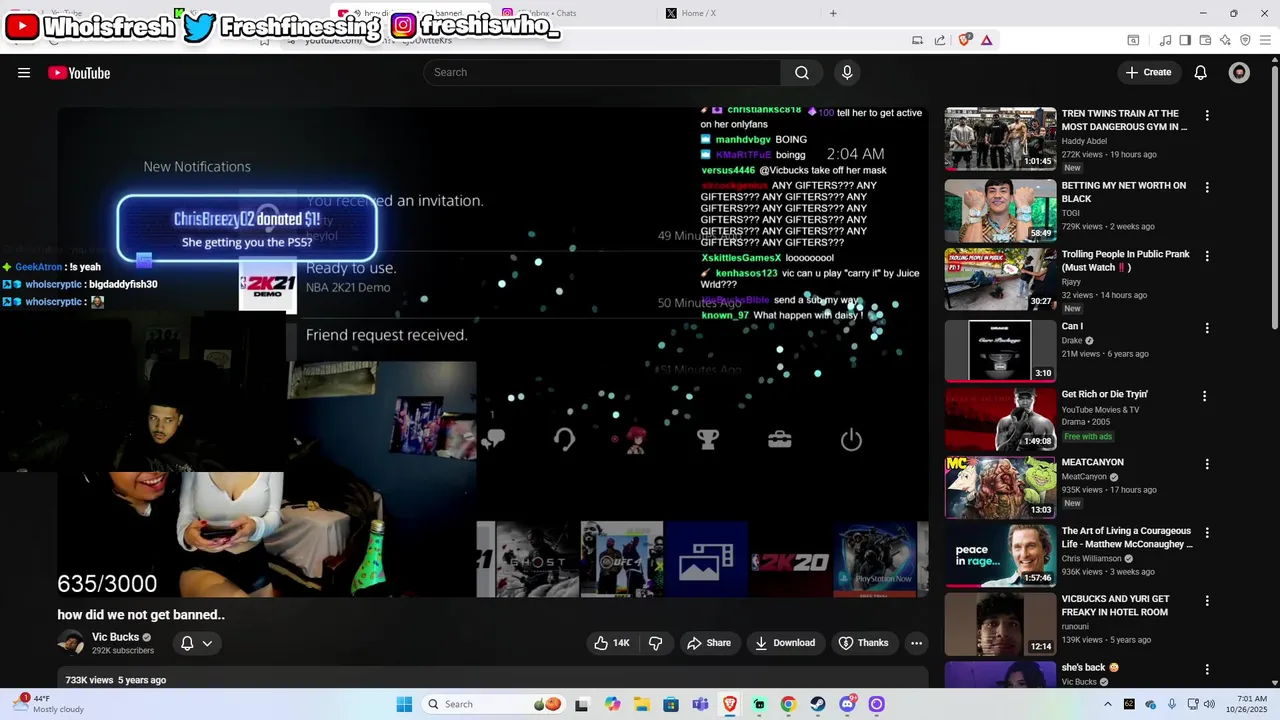Screen dimensions: 1280x720
Task: Play Trolling People In Public Prank thumbnail
Action: coord(1000,279)
